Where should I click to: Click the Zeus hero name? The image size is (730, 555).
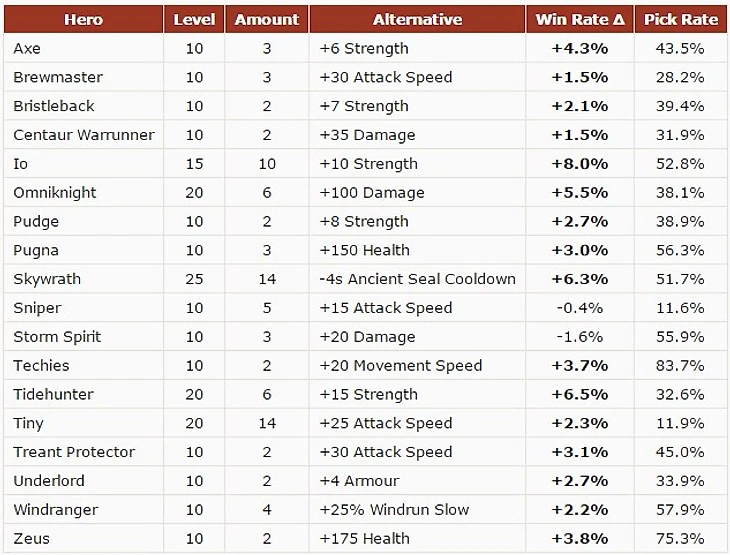coord(32,539)
